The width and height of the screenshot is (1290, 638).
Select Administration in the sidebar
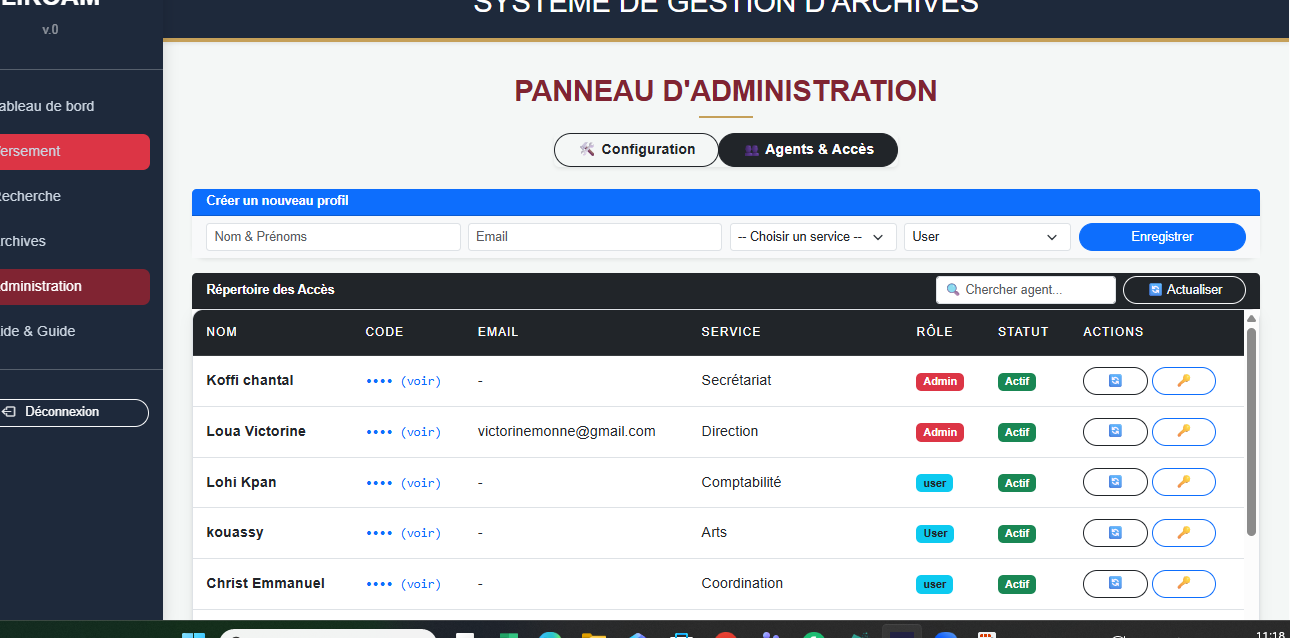click(75, 287)
